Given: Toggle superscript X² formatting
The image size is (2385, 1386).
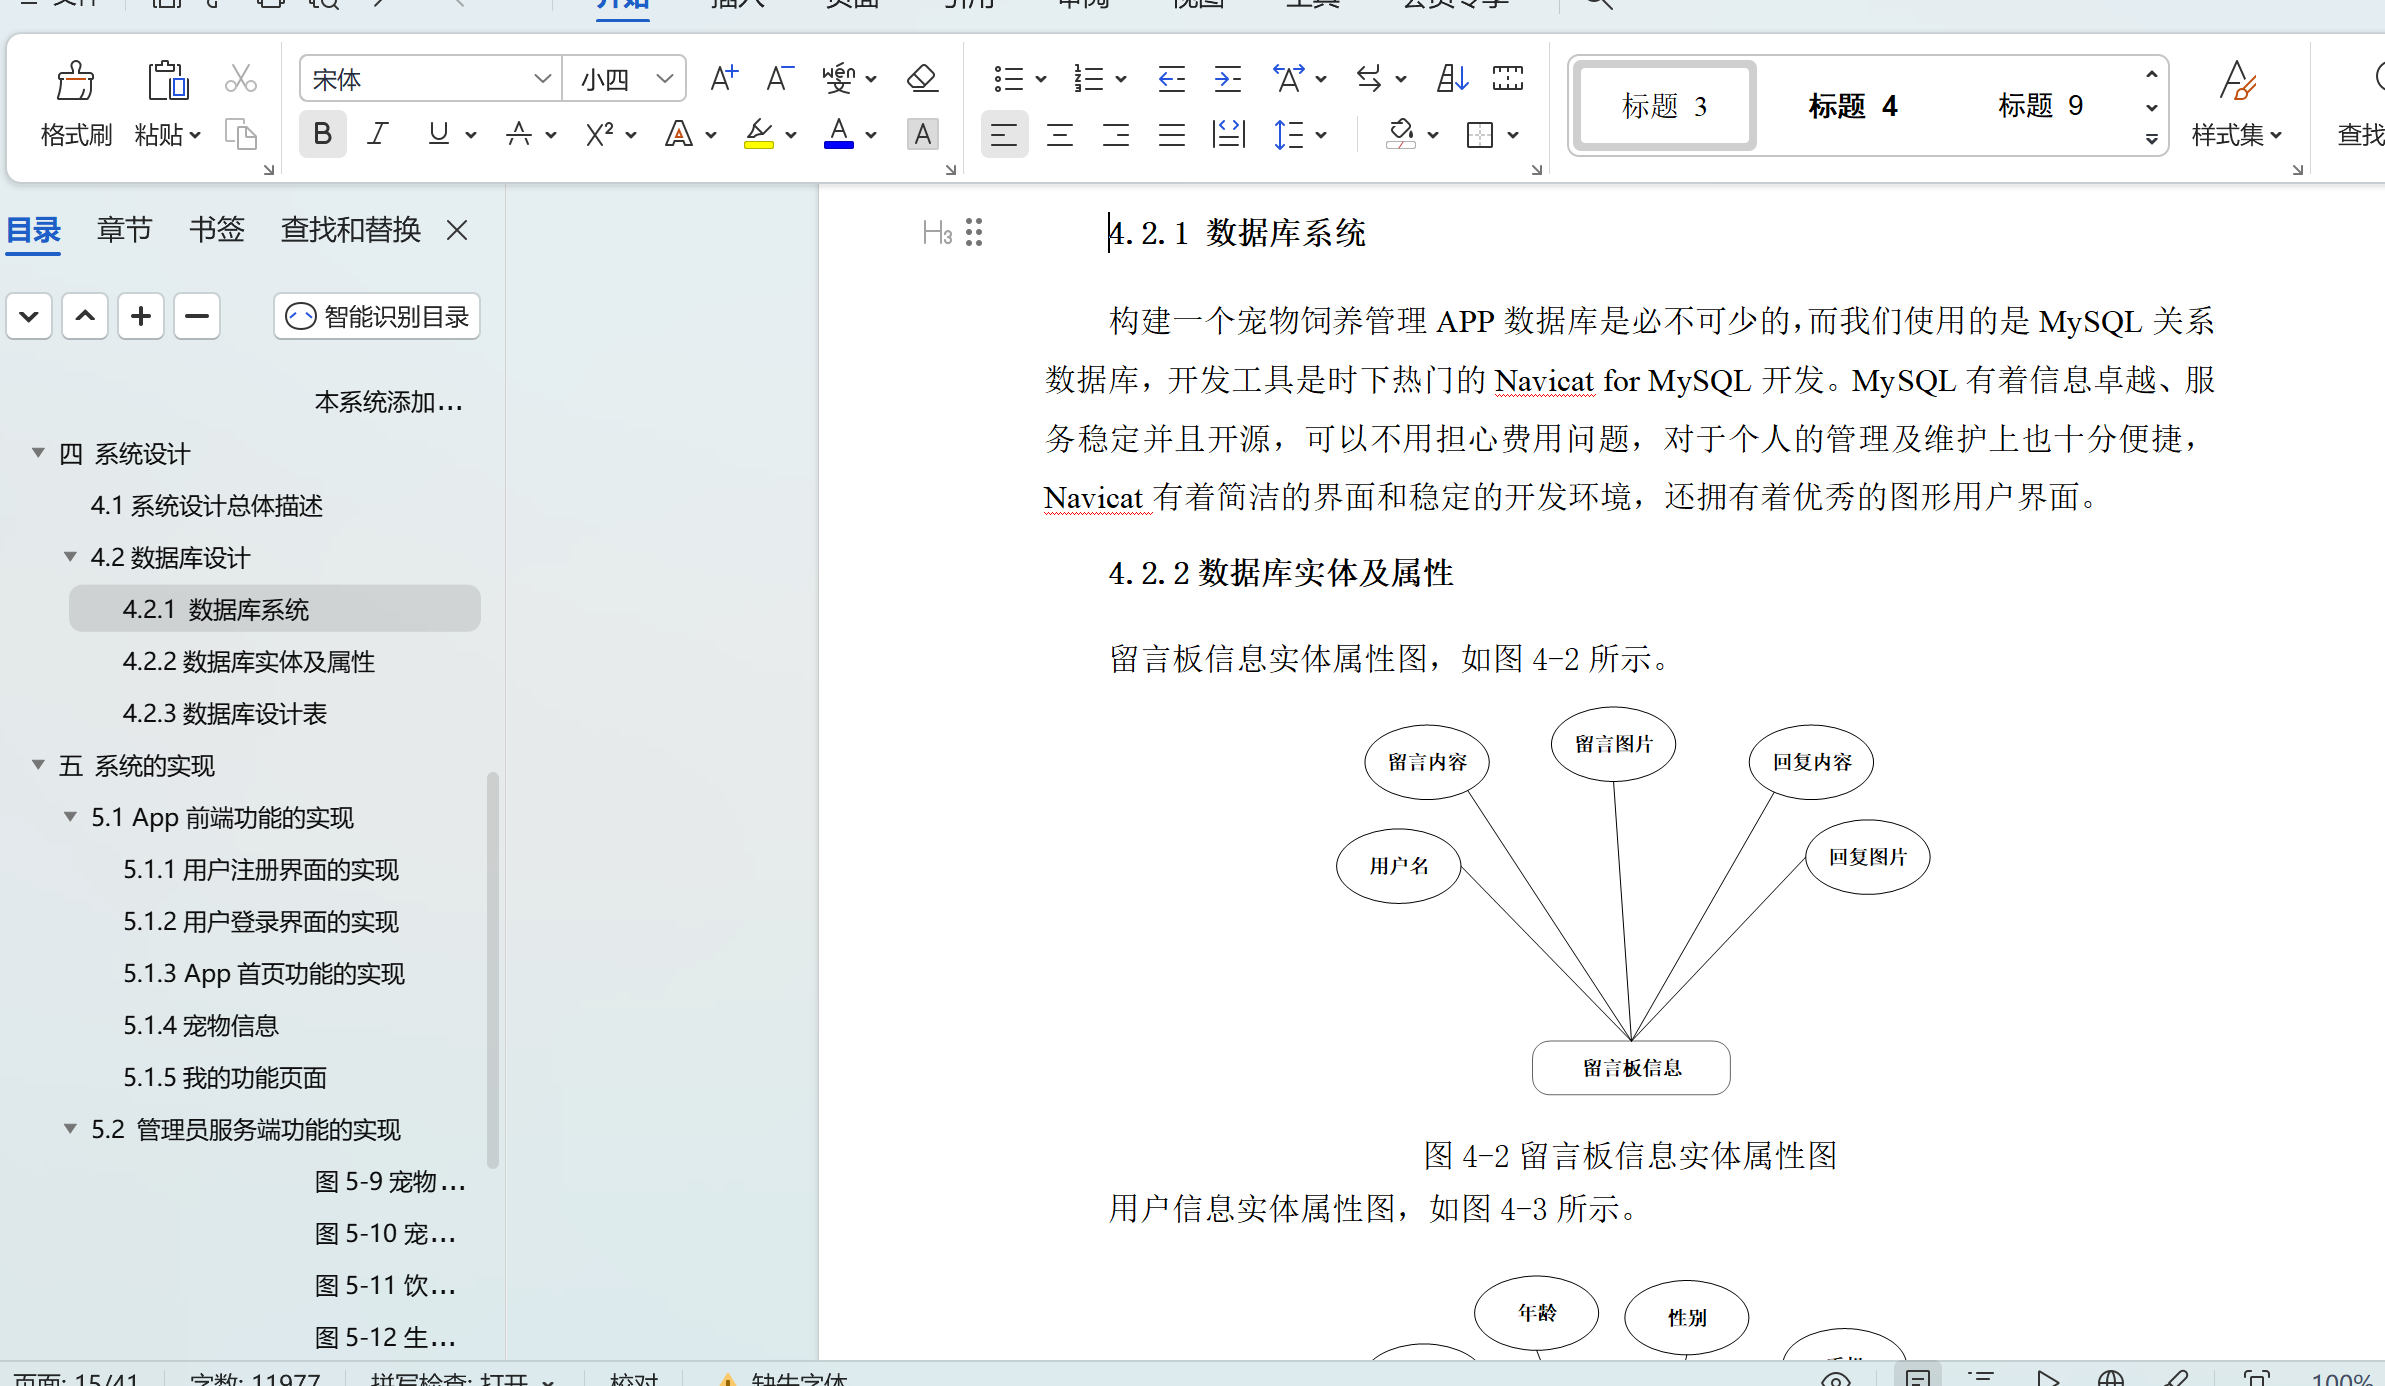Looking at the screenshot, I should [599, 134].
